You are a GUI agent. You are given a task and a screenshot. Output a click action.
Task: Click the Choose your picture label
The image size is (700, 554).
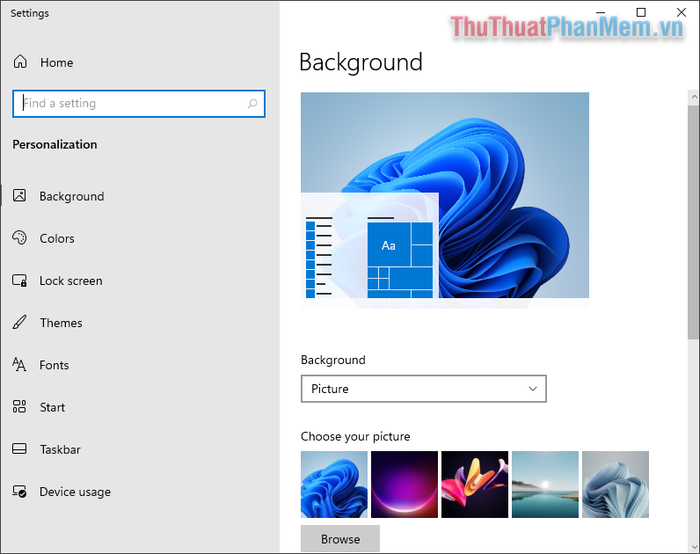[355, 436]
